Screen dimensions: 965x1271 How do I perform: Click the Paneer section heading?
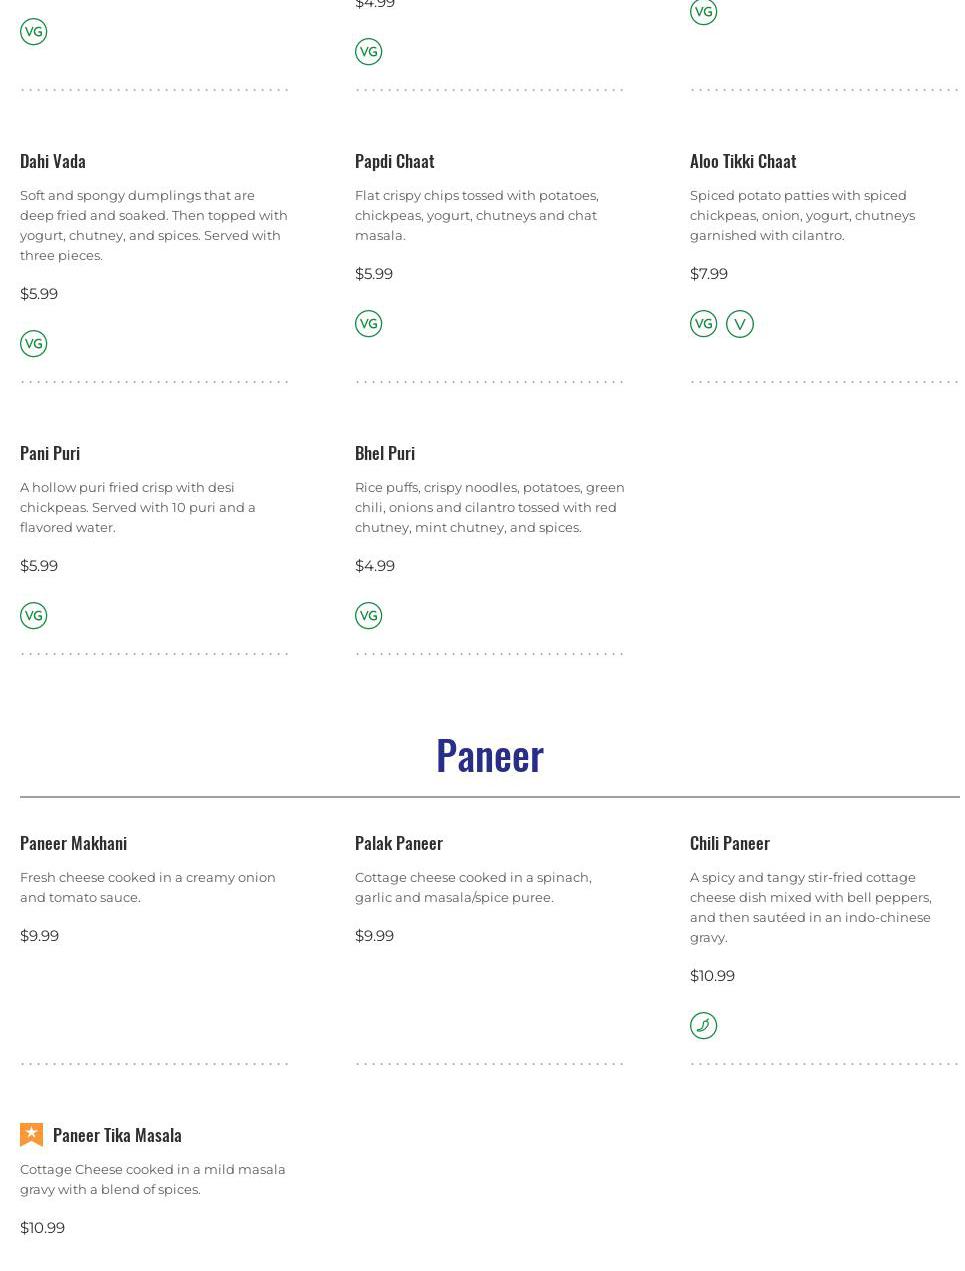tap(490, 756)
